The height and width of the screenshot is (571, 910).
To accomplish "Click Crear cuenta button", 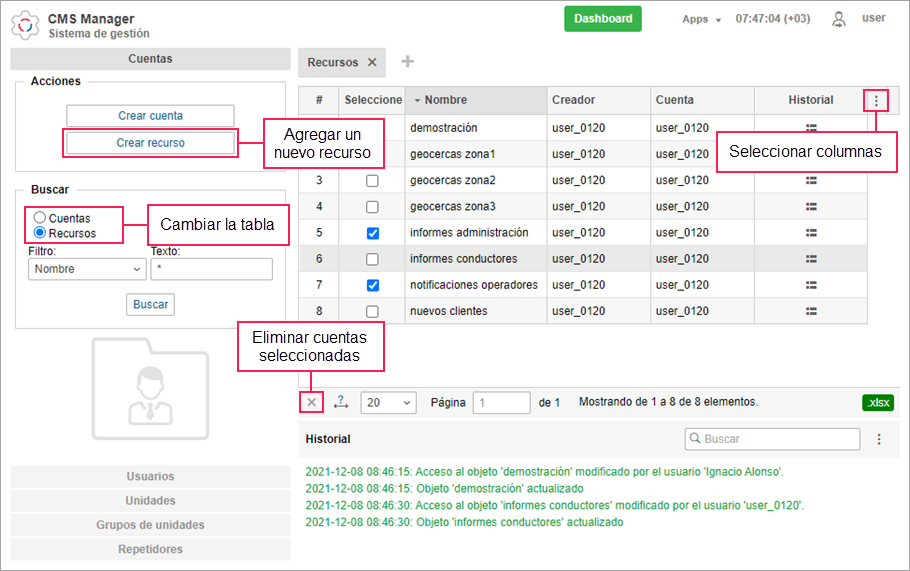I will pos(150,115).
